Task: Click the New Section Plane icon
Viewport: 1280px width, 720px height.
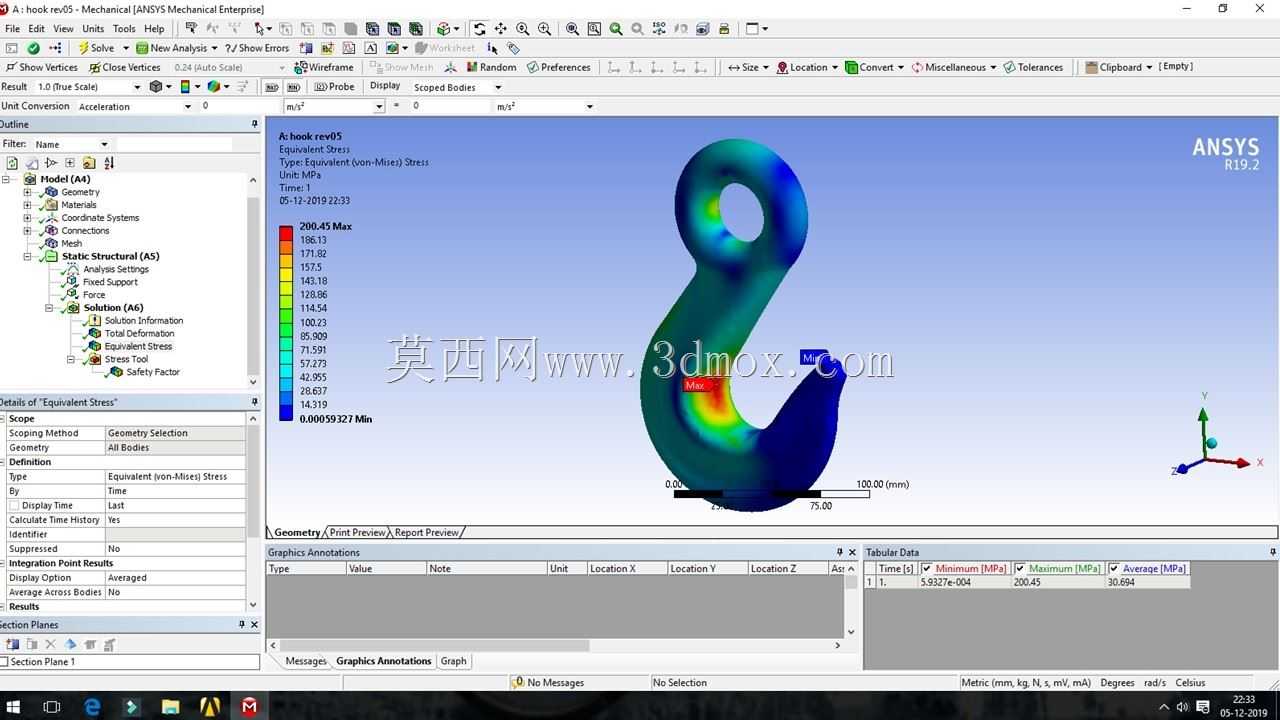Action: [12, 645]
